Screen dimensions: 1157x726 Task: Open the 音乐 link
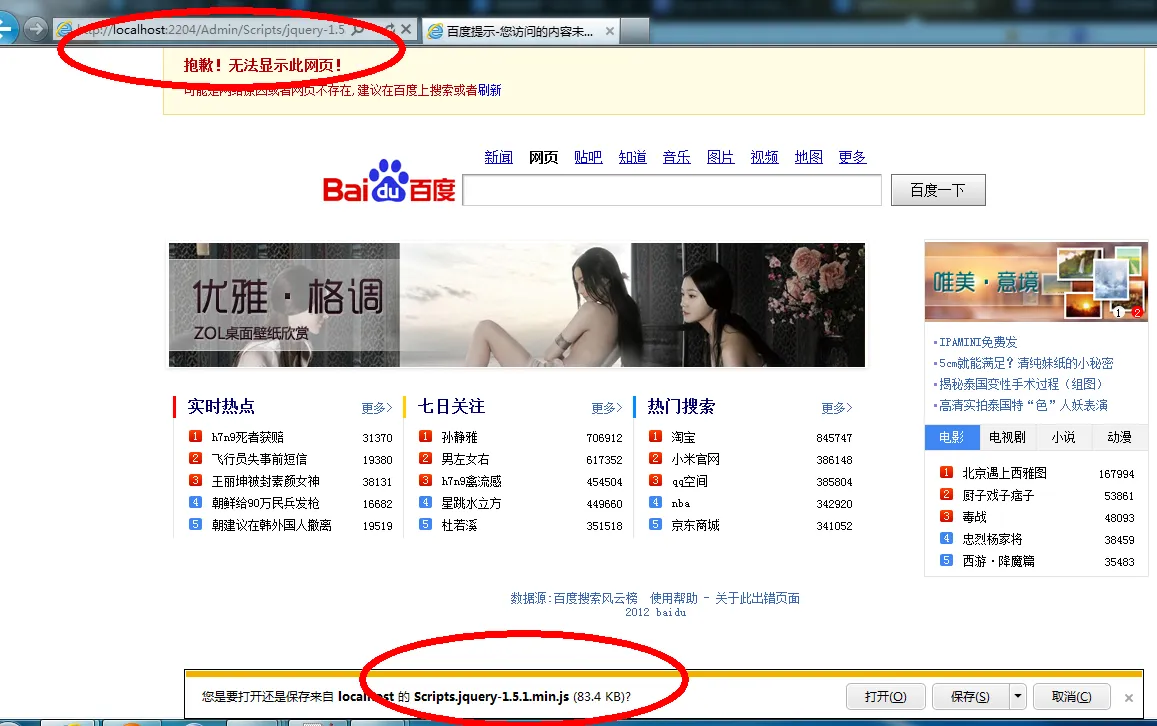pos(677,157)
